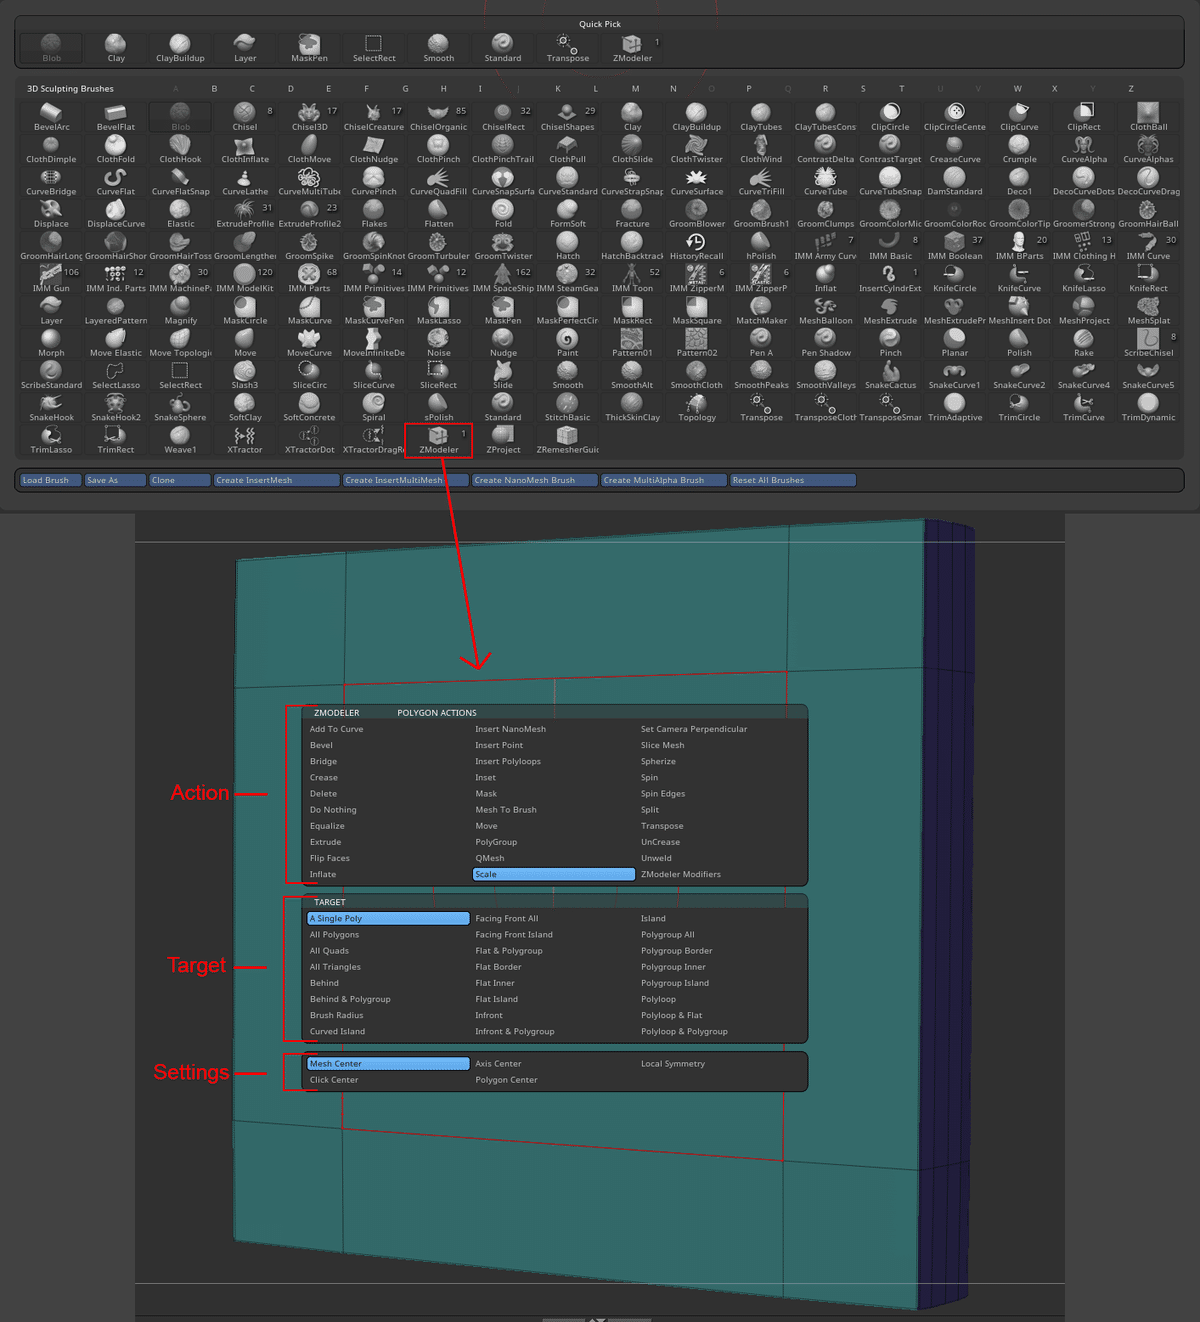Choose the Move brush

[244, 341]
